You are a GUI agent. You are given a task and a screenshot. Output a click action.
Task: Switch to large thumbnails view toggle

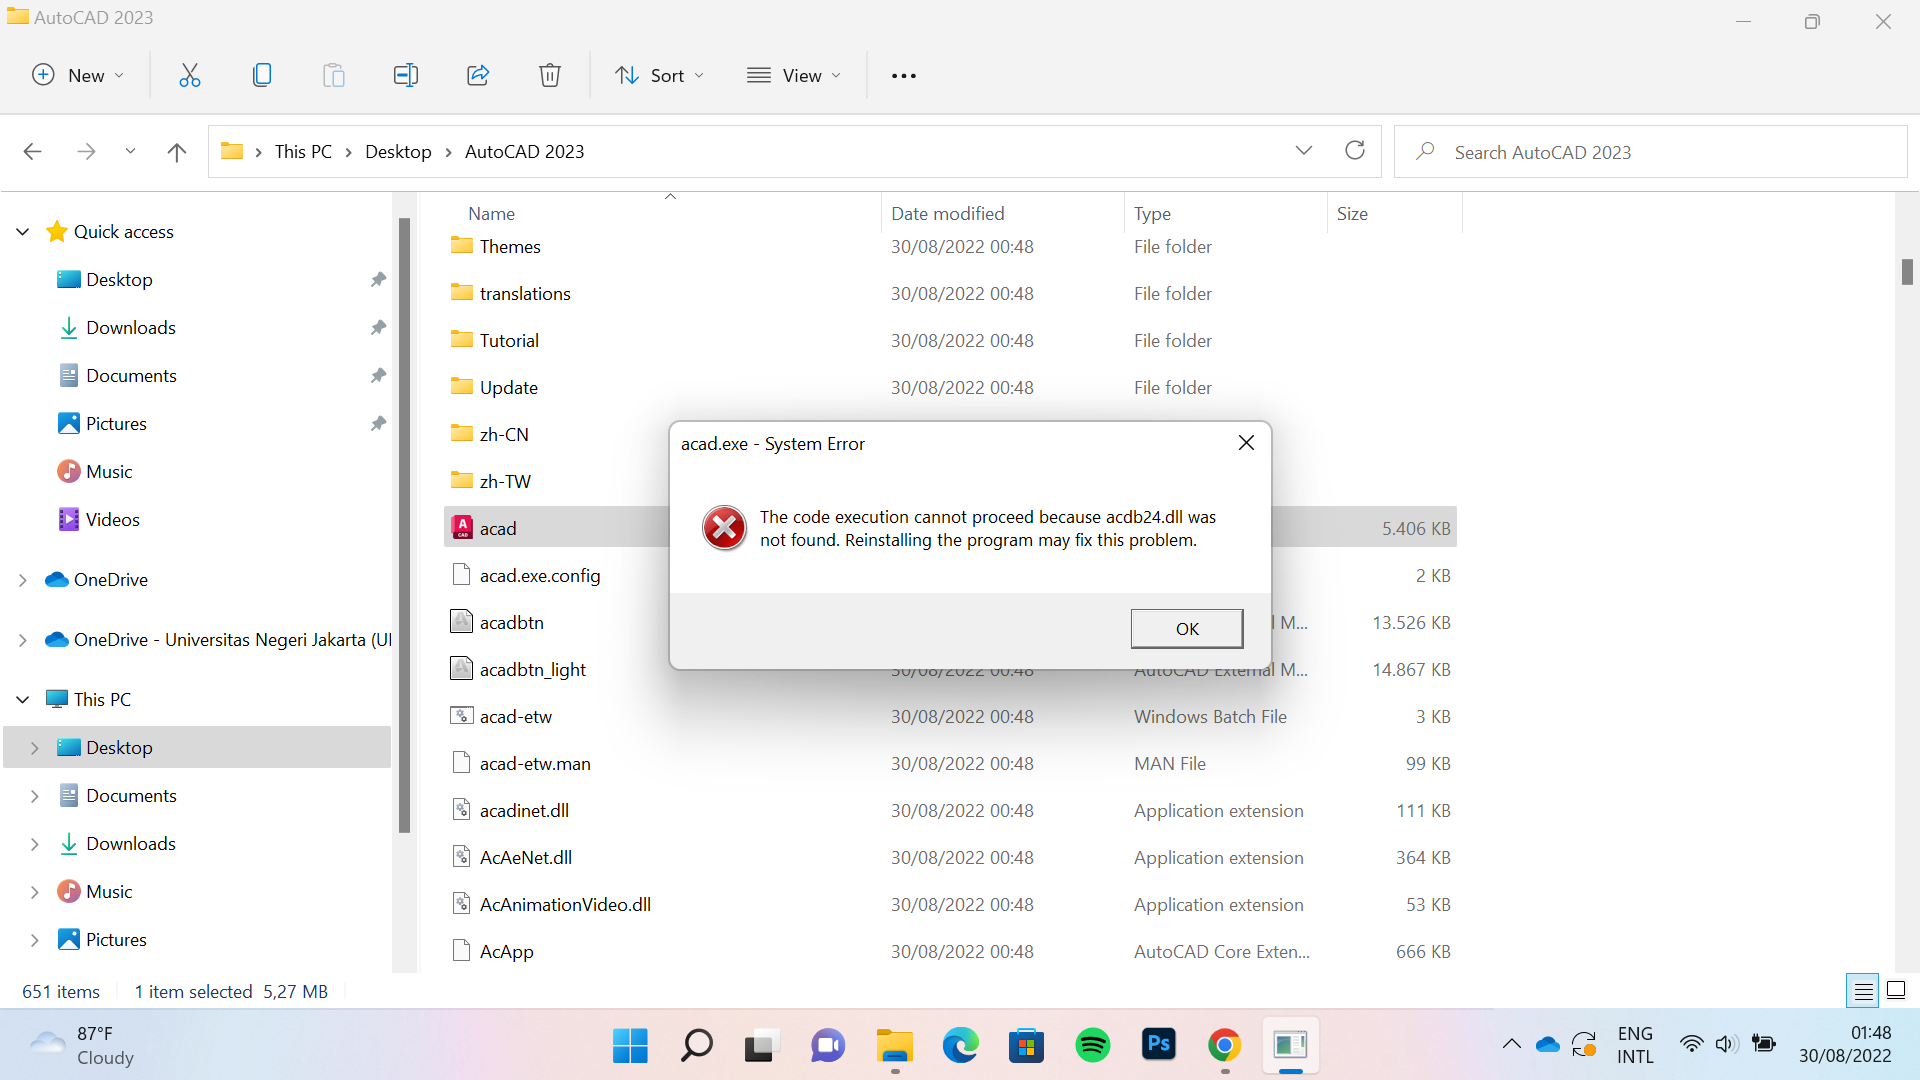(x=1896, y=991)
